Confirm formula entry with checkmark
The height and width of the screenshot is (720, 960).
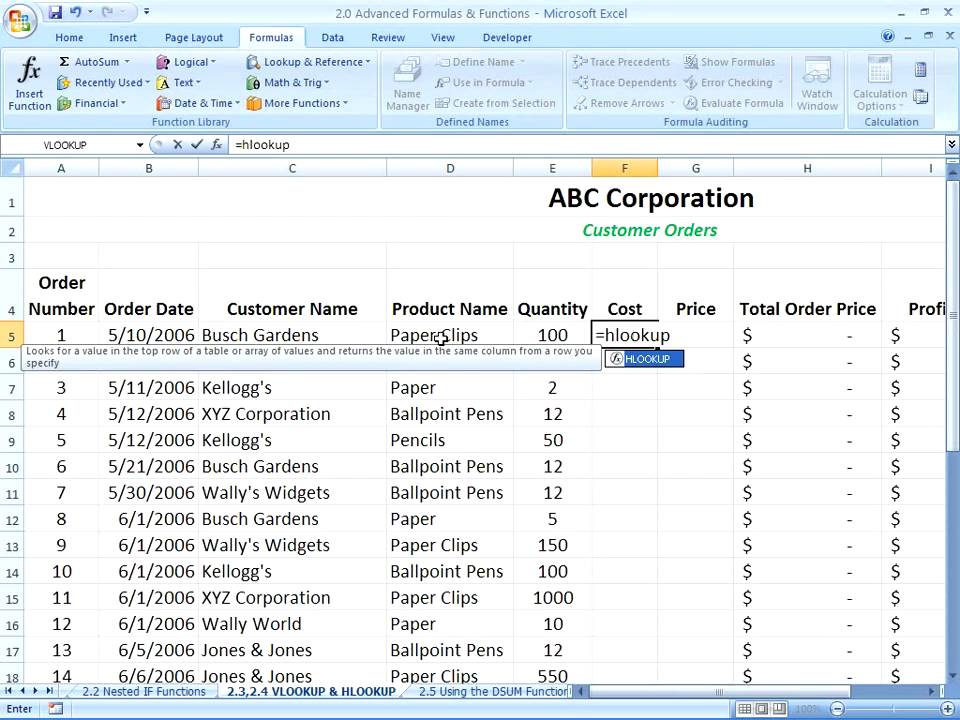coord(197,145)
